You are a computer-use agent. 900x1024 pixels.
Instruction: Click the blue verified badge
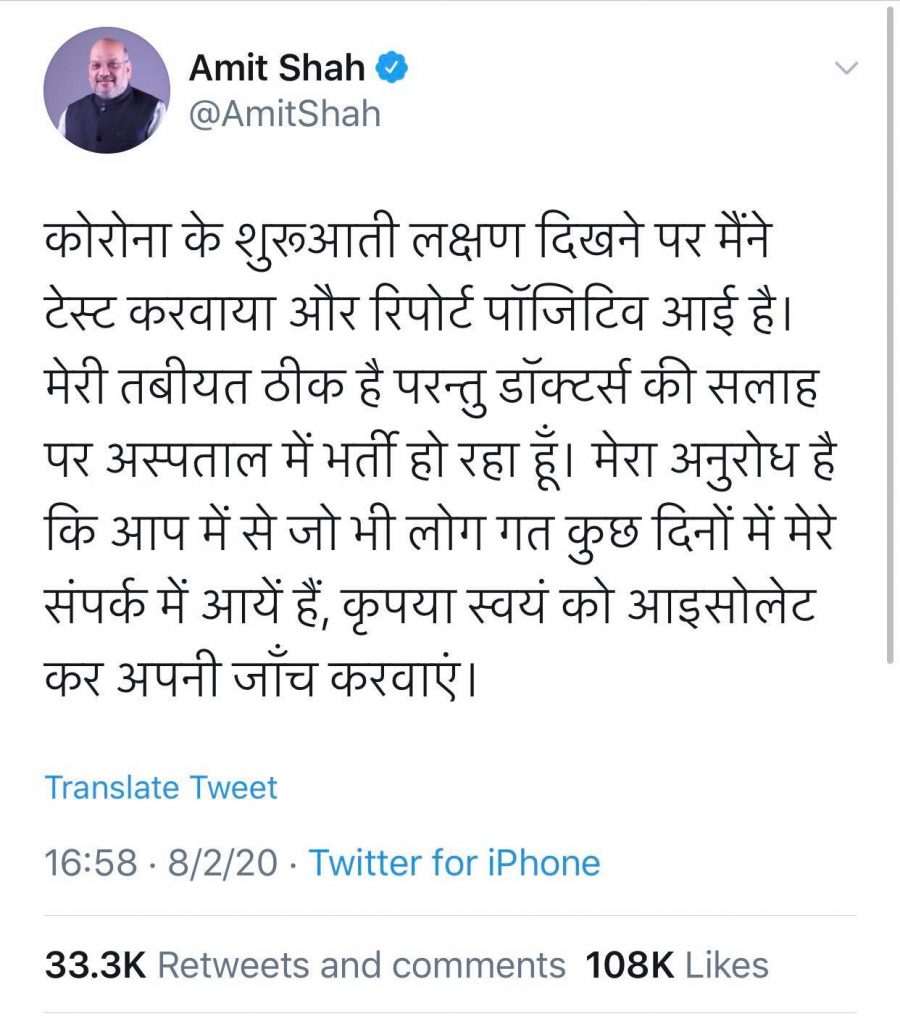pyautogui.click(x=392, y=69)
